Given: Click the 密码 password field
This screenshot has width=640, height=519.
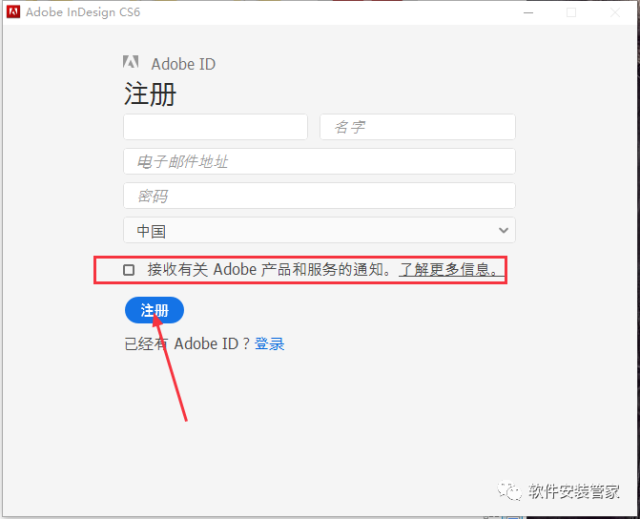Looking at the screenshot, I should pos(319,196).
